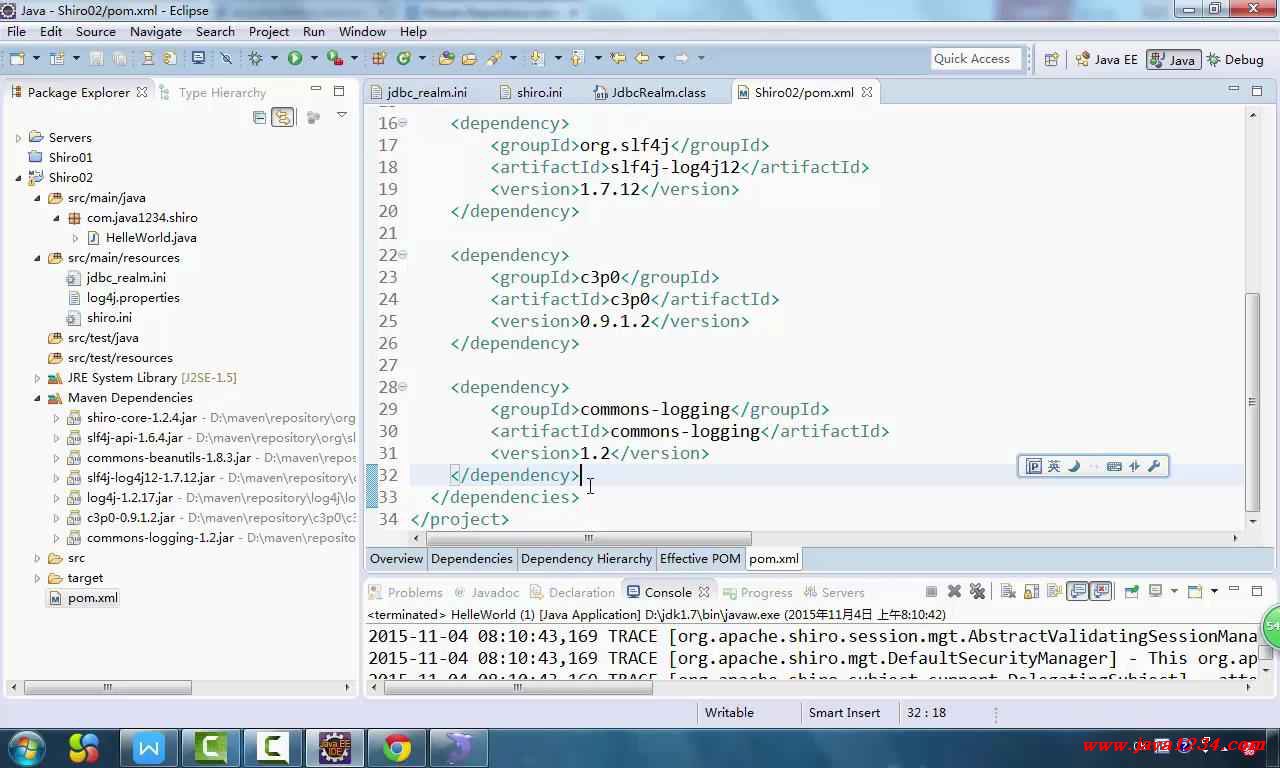The height and width of the screenshot is (768, 1280).
Task: Click the New Java Package toolbar icon
Action: [378, 59]
